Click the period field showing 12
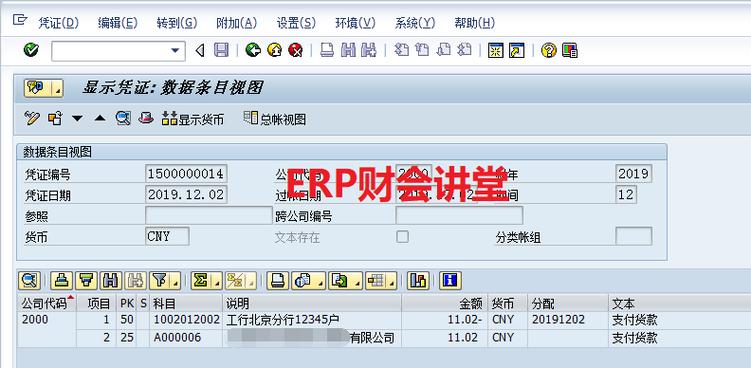Viewport: 751px width, 368px height. 626,195
